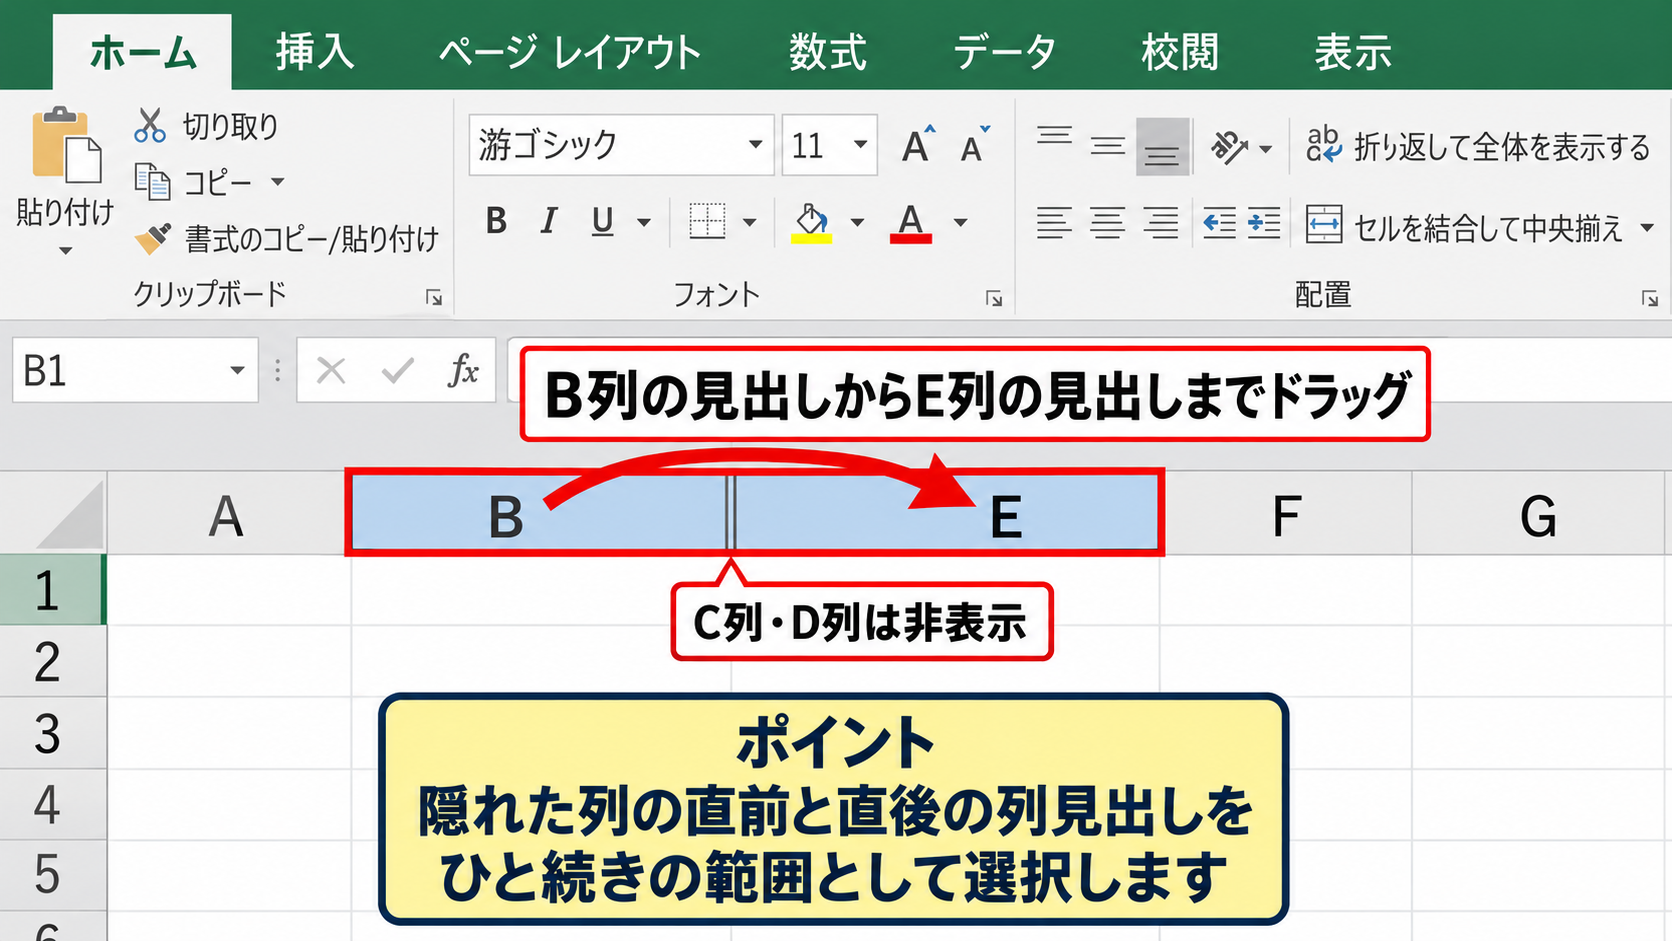
Task: Open the Font group dialog launcher
Action: tap(994, 298)
